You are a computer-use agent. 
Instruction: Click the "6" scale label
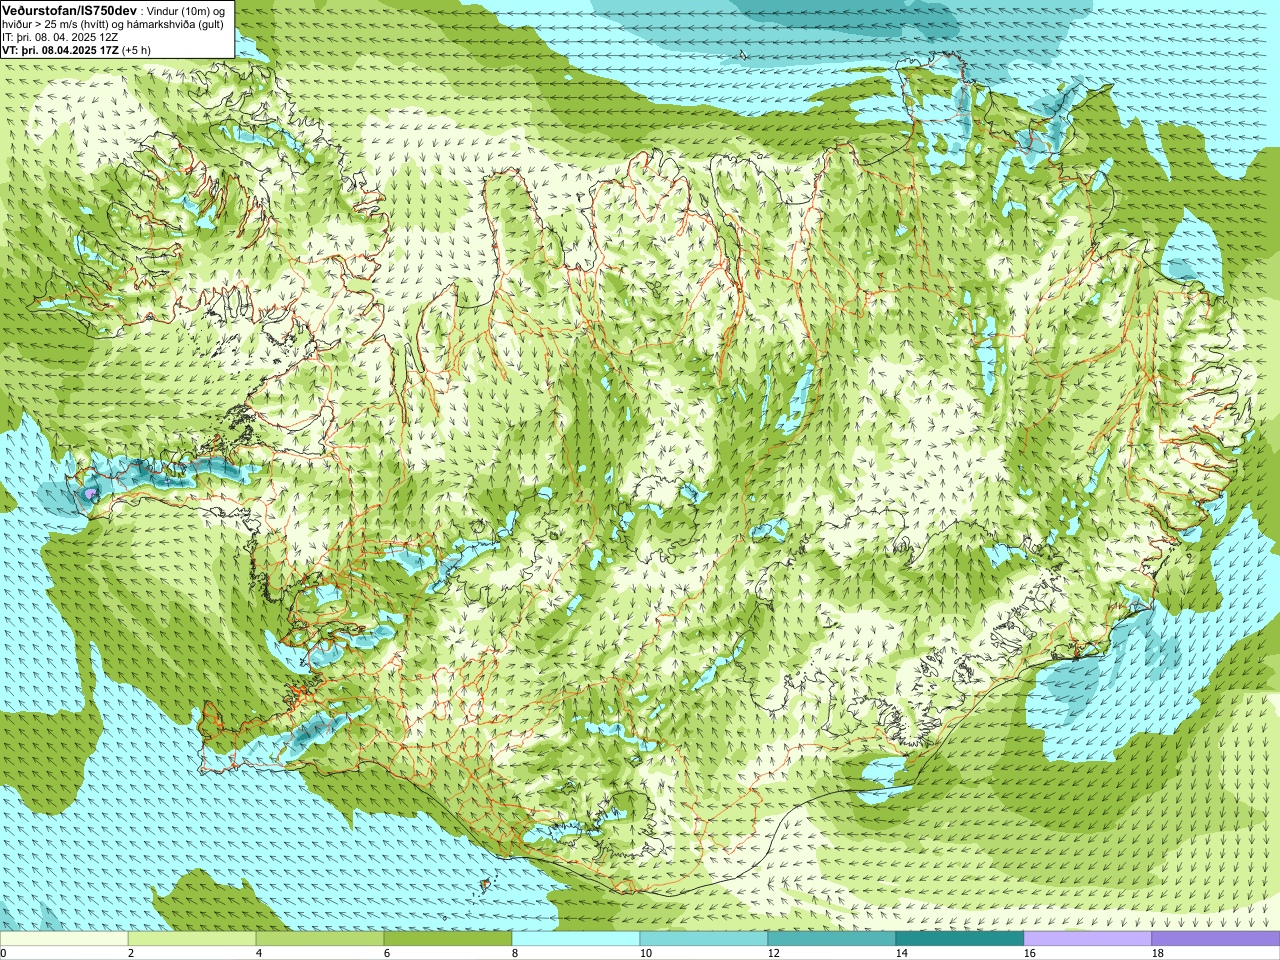tap(387, 954)
